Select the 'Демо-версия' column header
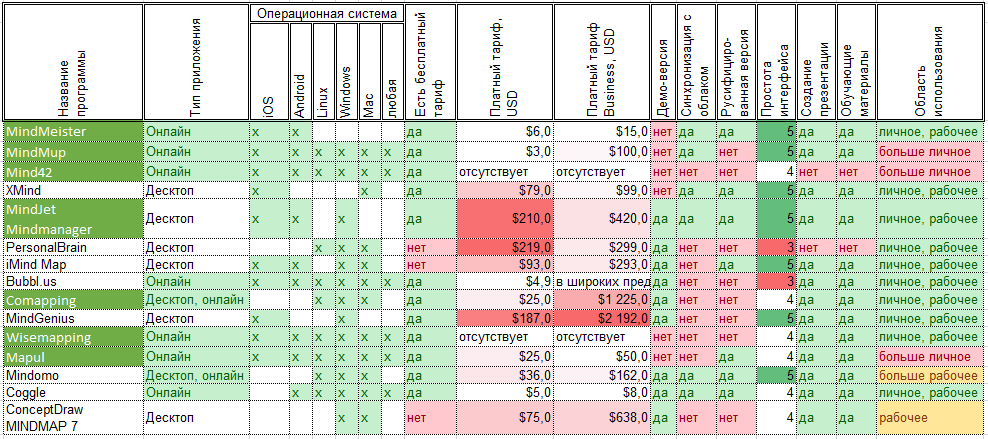988x439 pixels. pos(663,62)
